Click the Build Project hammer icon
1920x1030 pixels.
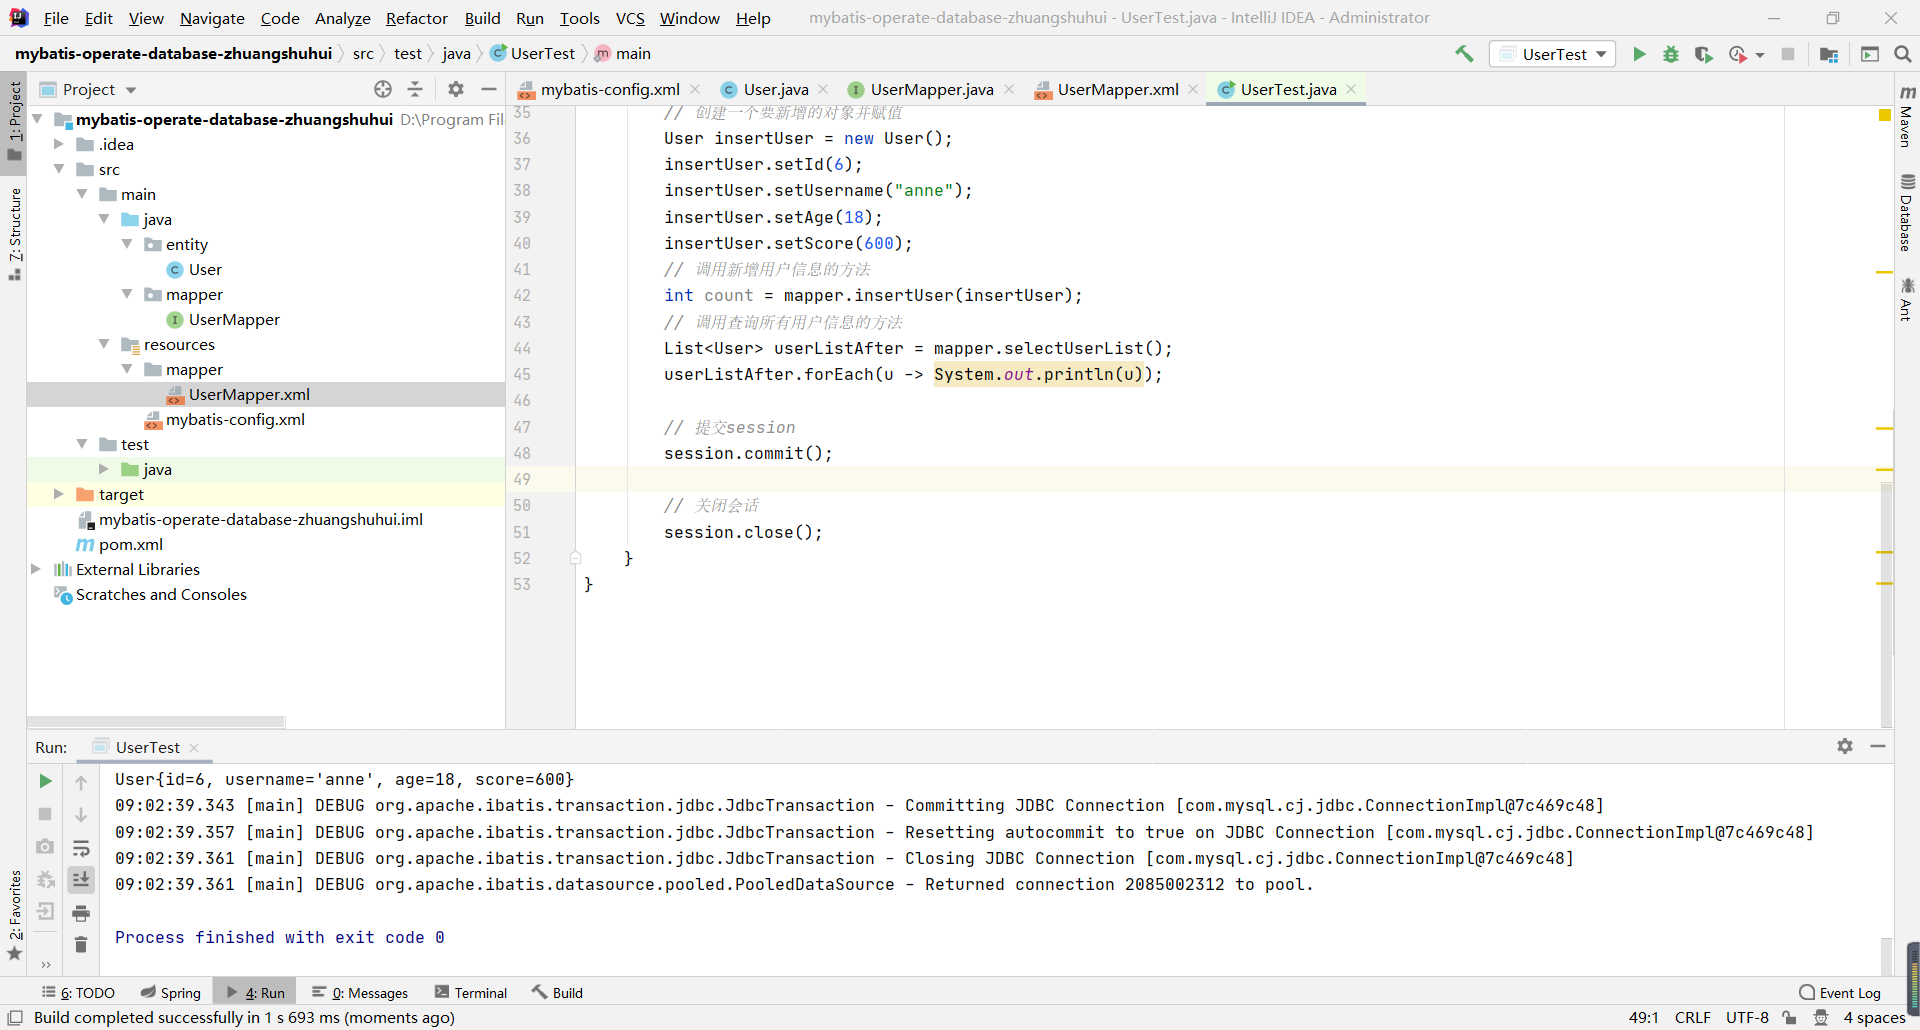1464,54
